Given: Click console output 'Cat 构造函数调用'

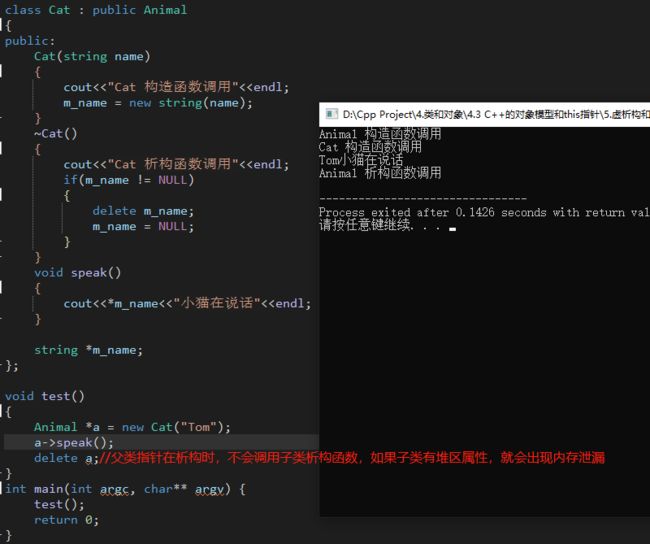Looking at the screenshot, I should [370, 147].
